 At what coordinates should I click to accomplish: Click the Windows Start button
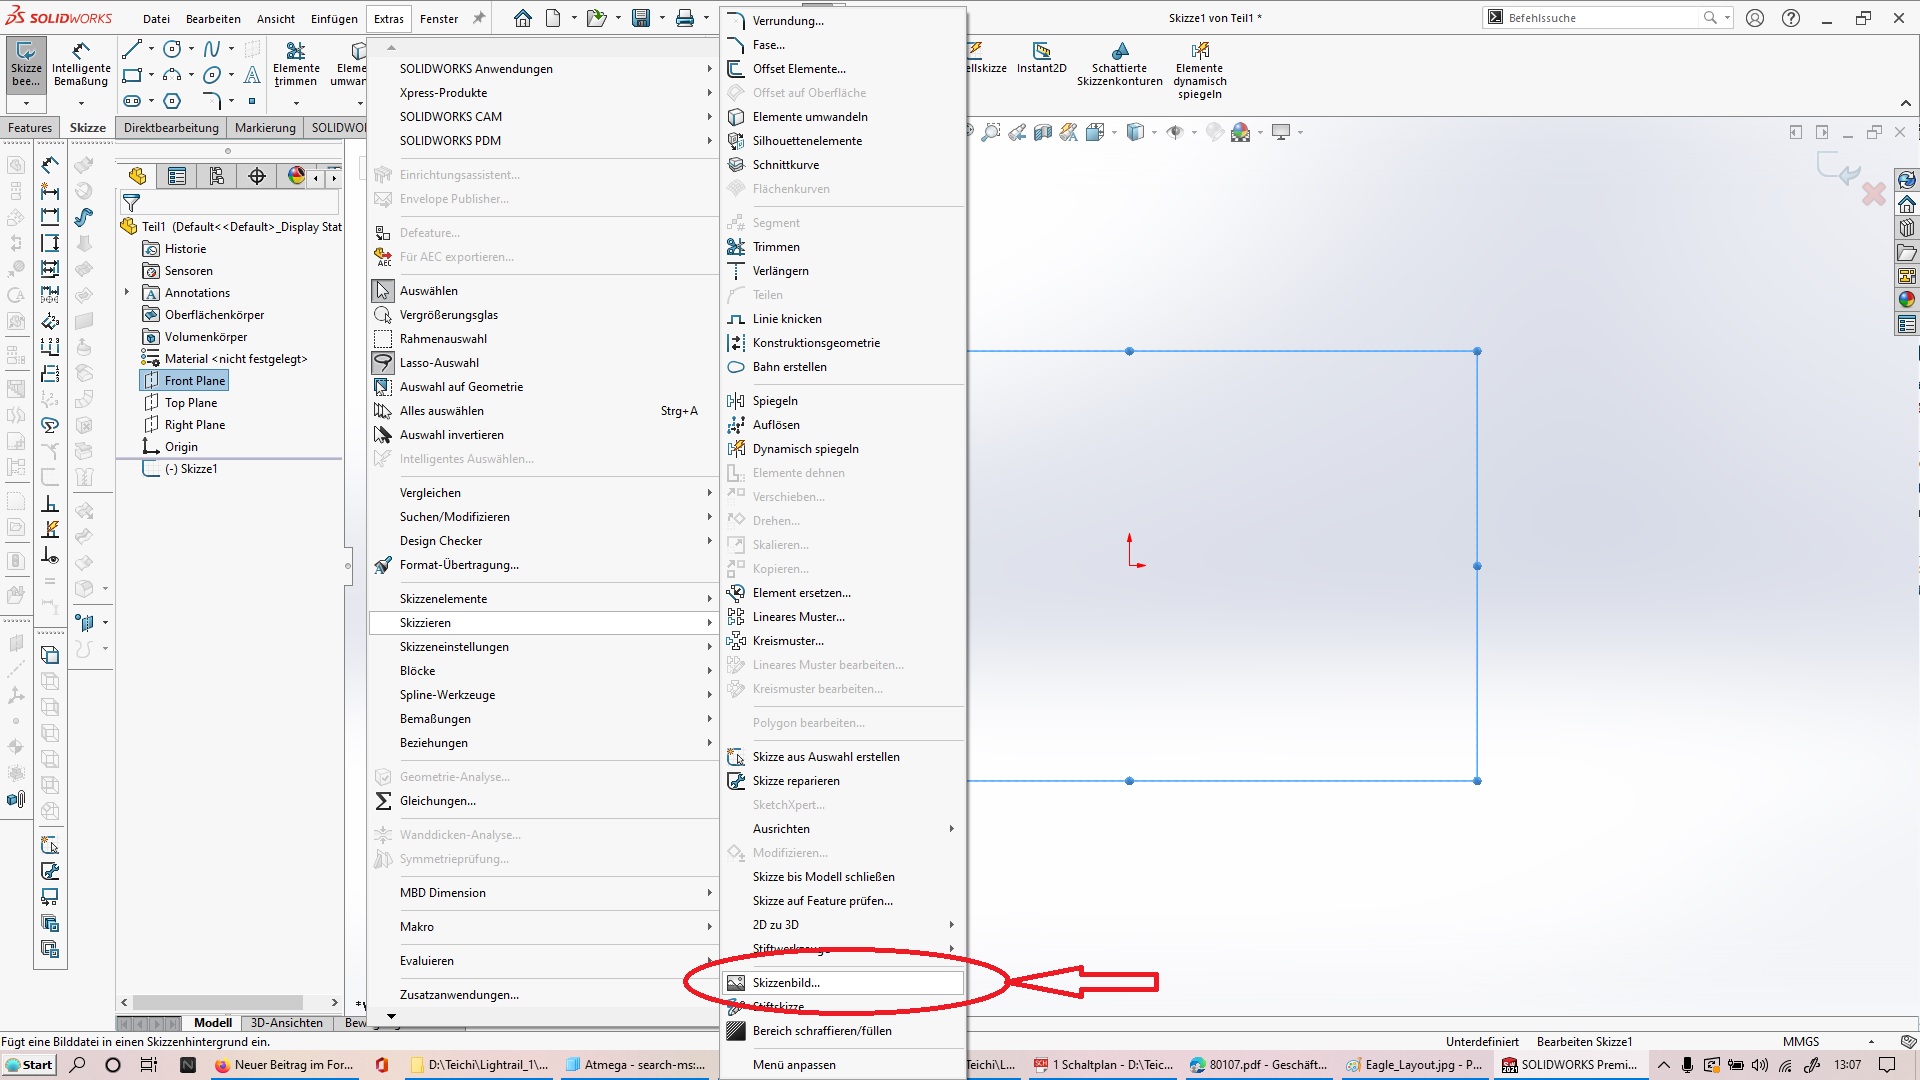[29, 1065]
